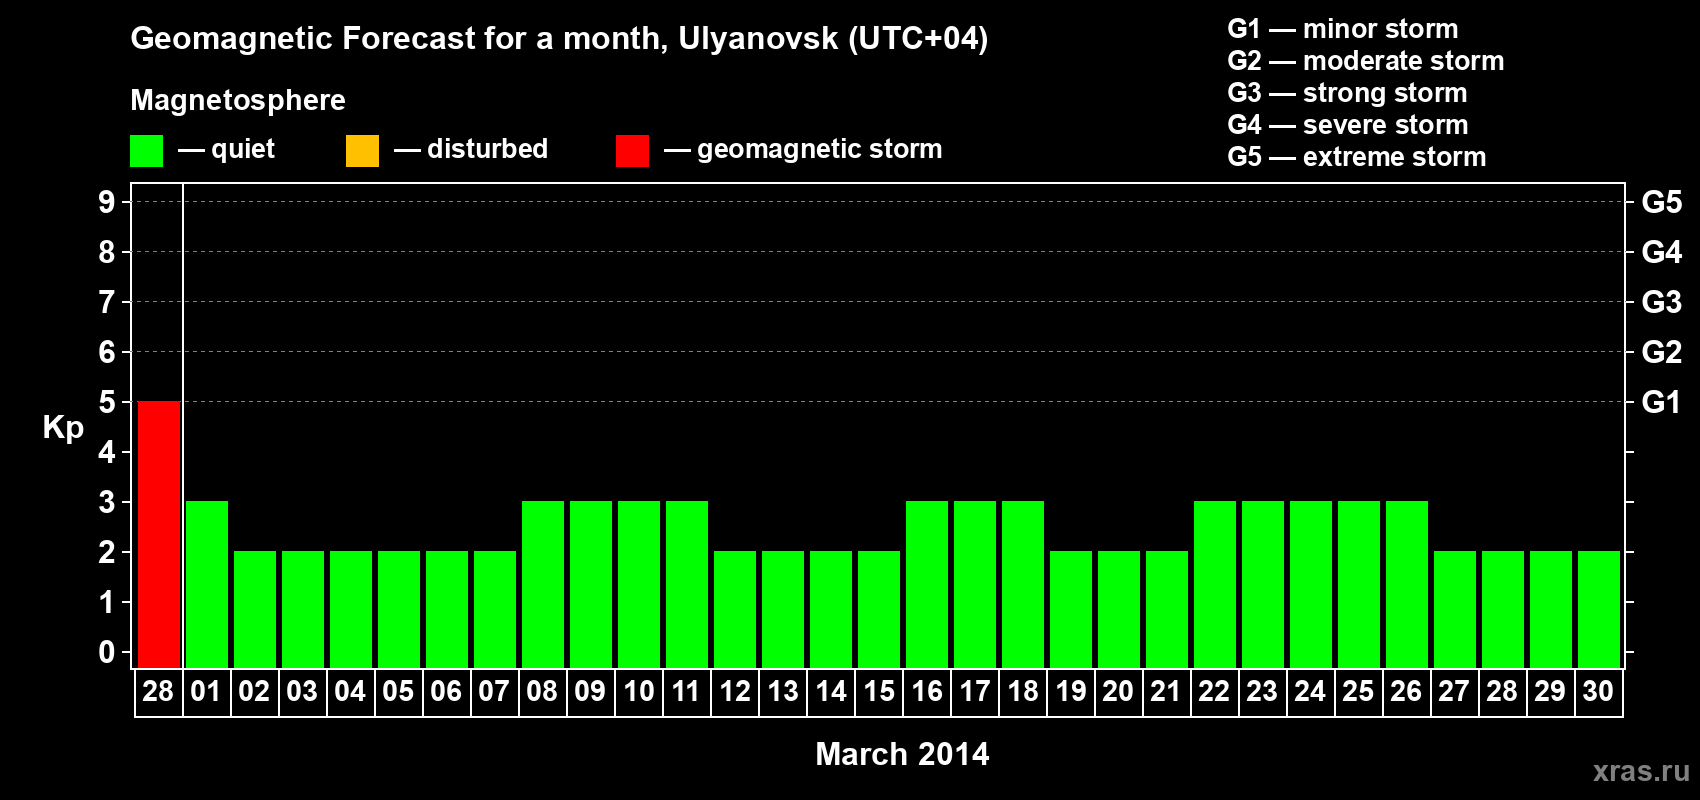Click the red bar for day 28

pyautogui.click(x=159, y=534)
